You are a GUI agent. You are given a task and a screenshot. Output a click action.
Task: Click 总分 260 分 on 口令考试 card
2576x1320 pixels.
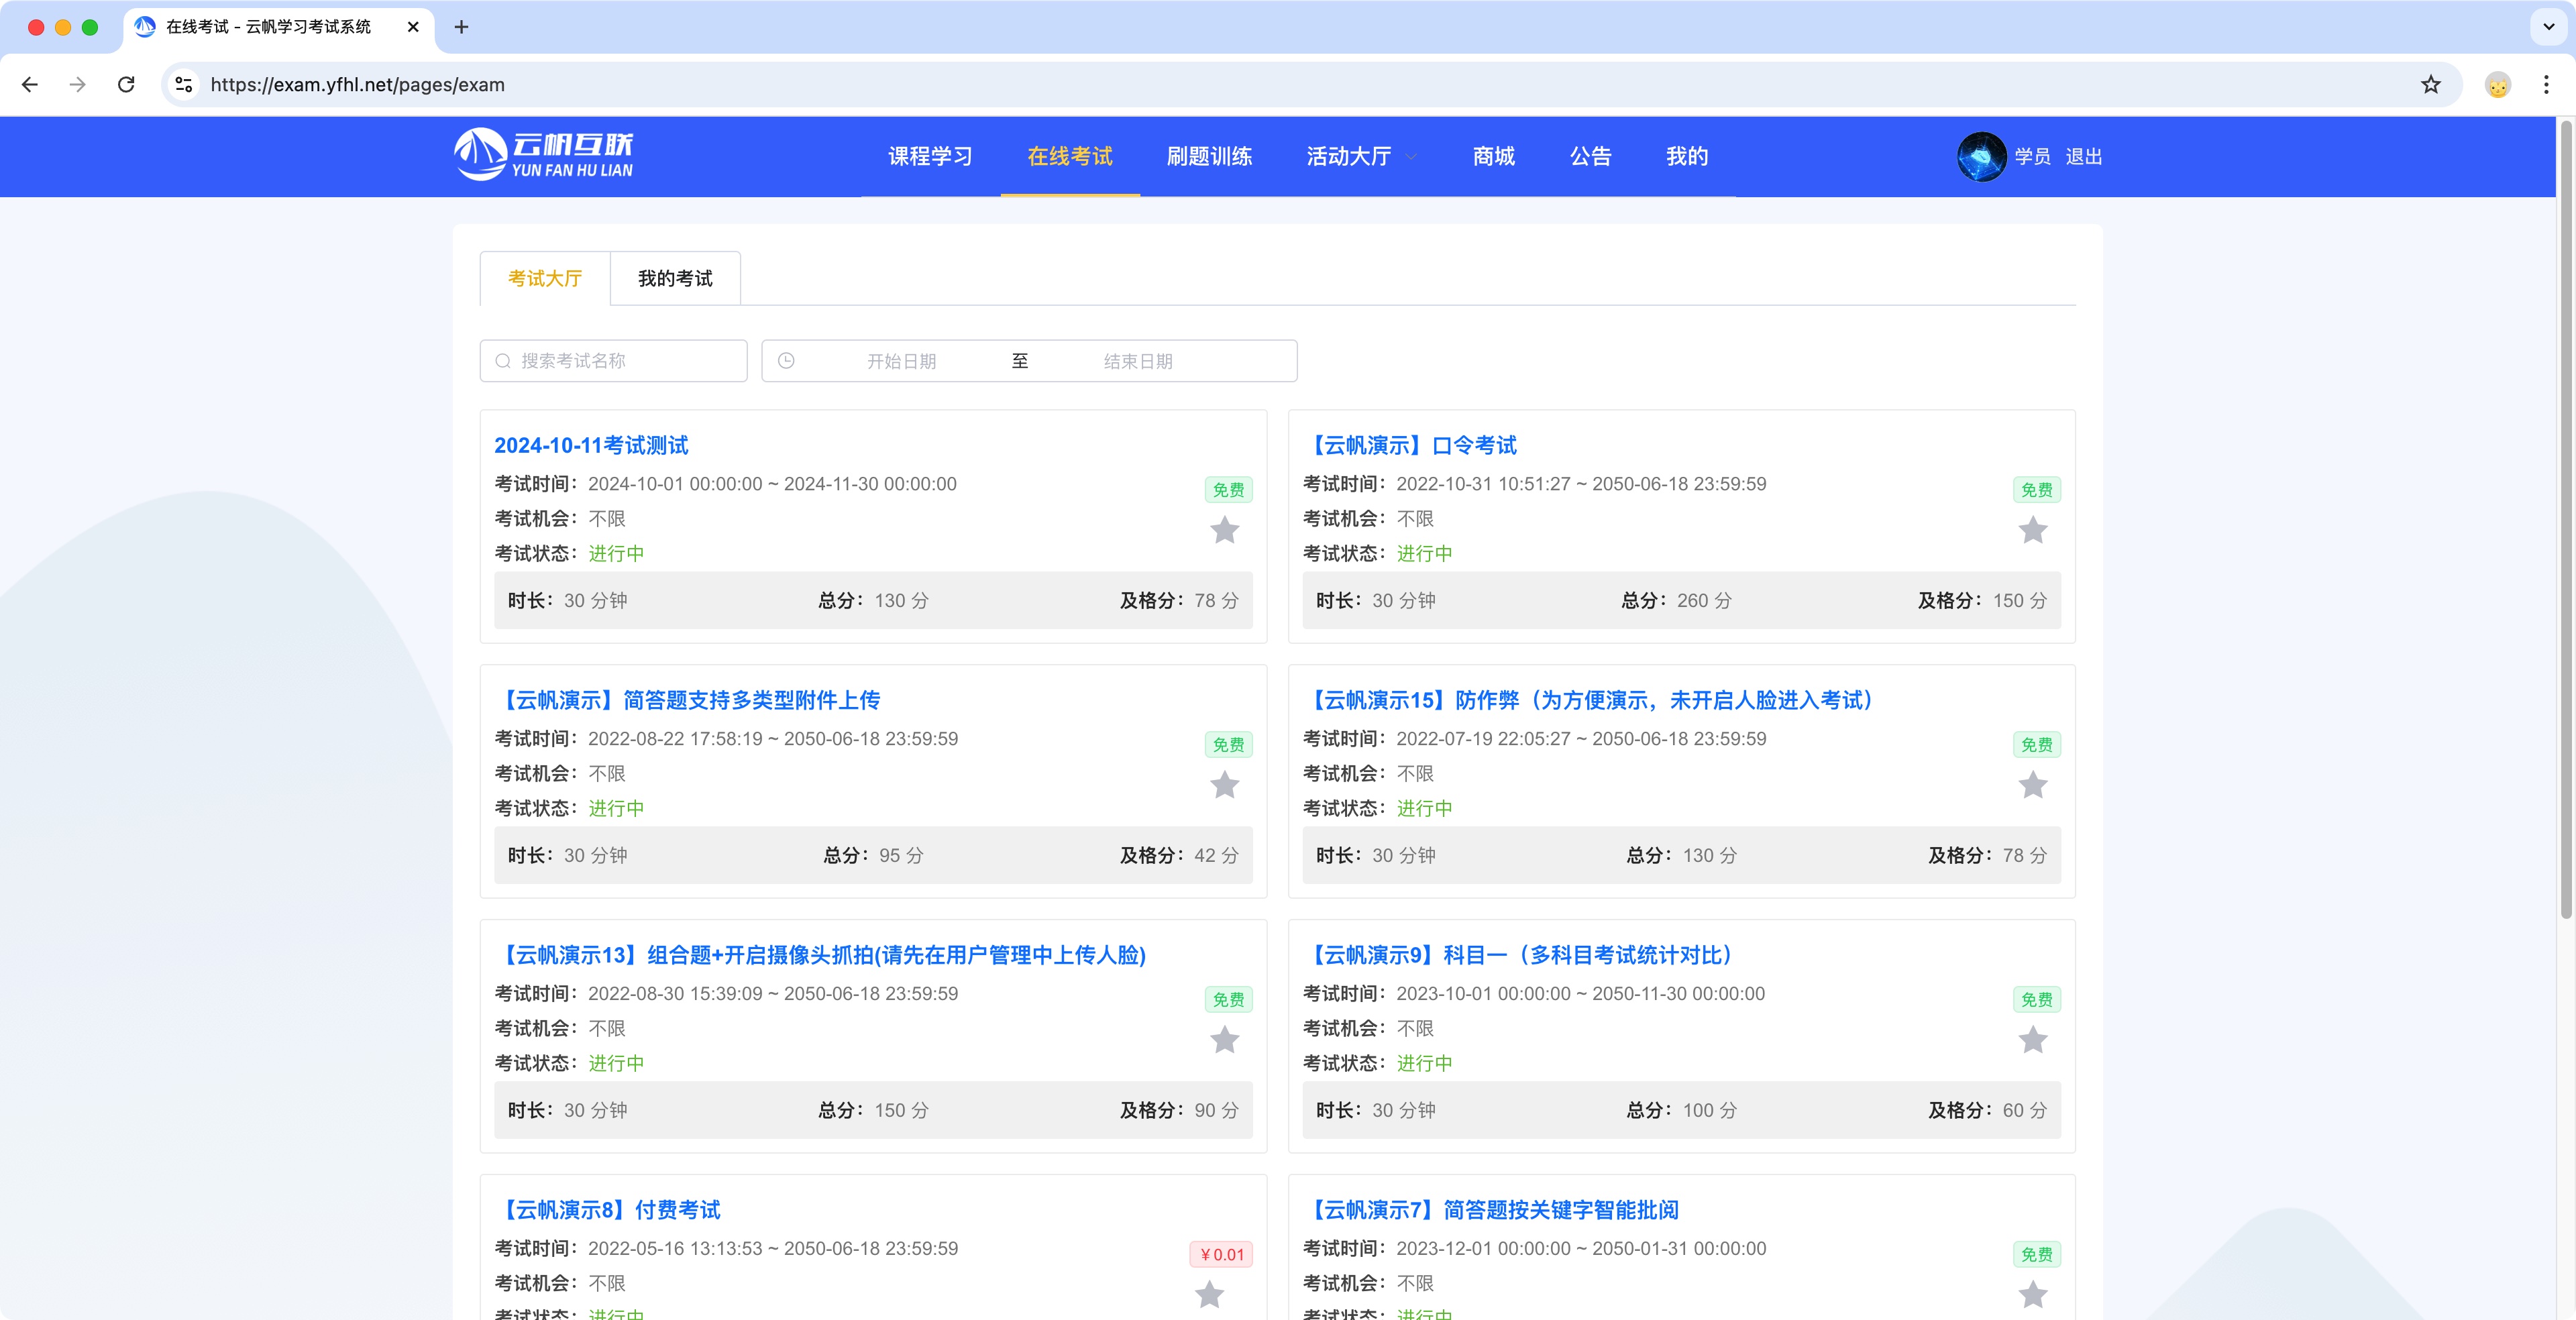pos(1676,601)
